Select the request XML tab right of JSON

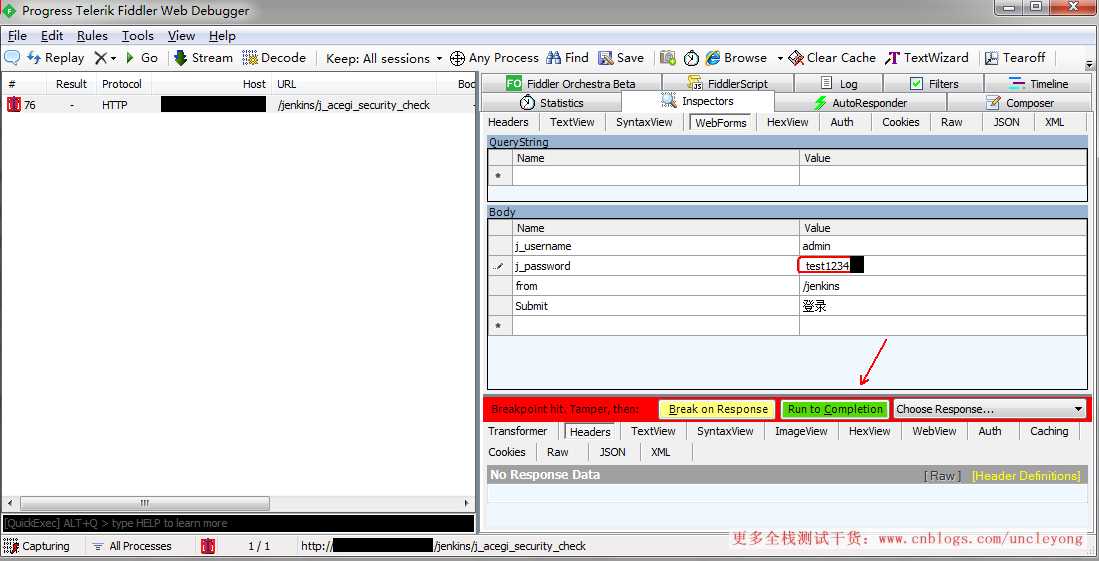(x=1054, y=122)
